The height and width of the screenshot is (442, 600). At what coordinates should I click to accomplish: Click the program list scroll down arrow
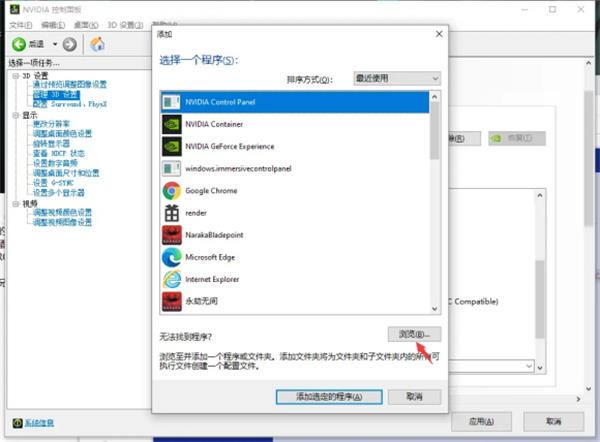434,309
